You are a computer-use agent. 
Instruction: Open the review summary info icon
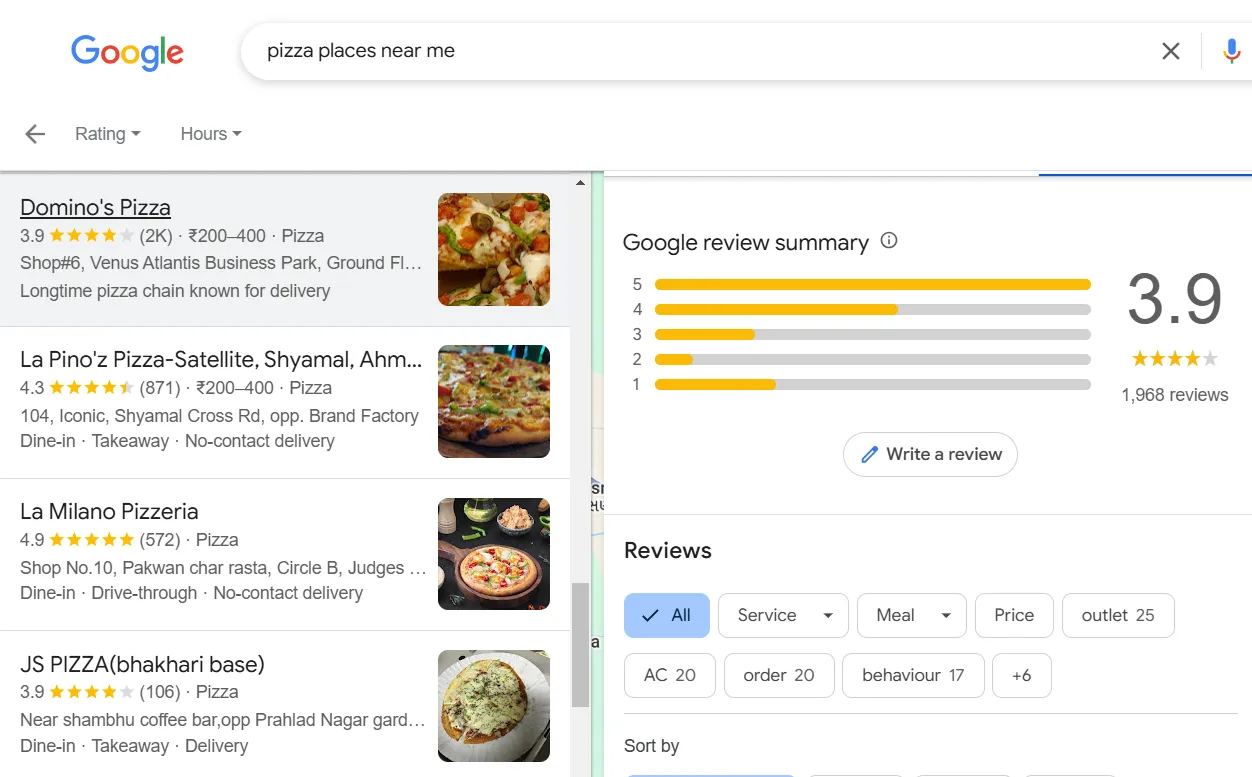coord(888,240)
